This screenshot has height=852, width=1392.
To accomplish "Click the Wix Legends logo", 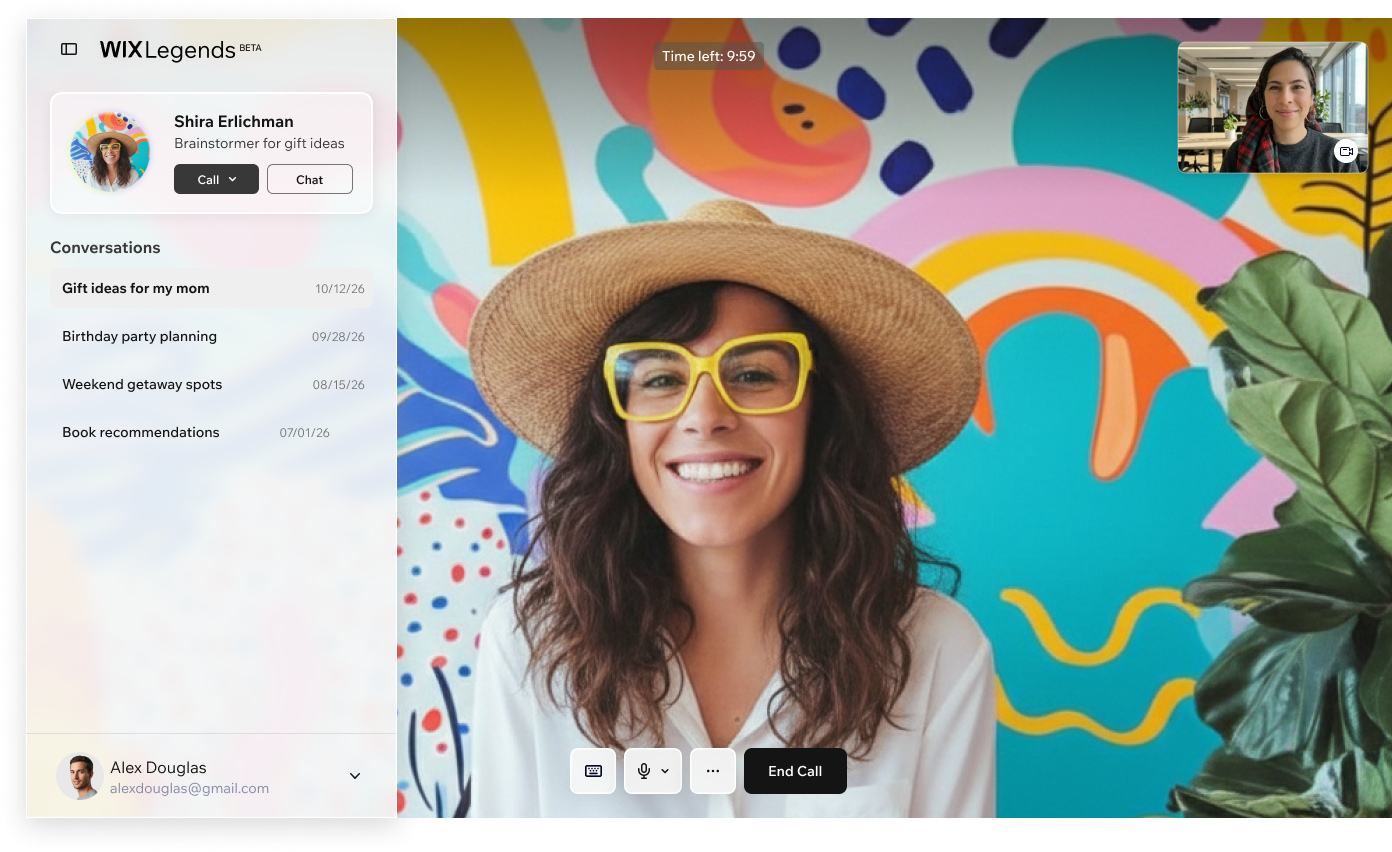I will pos(167,49).
